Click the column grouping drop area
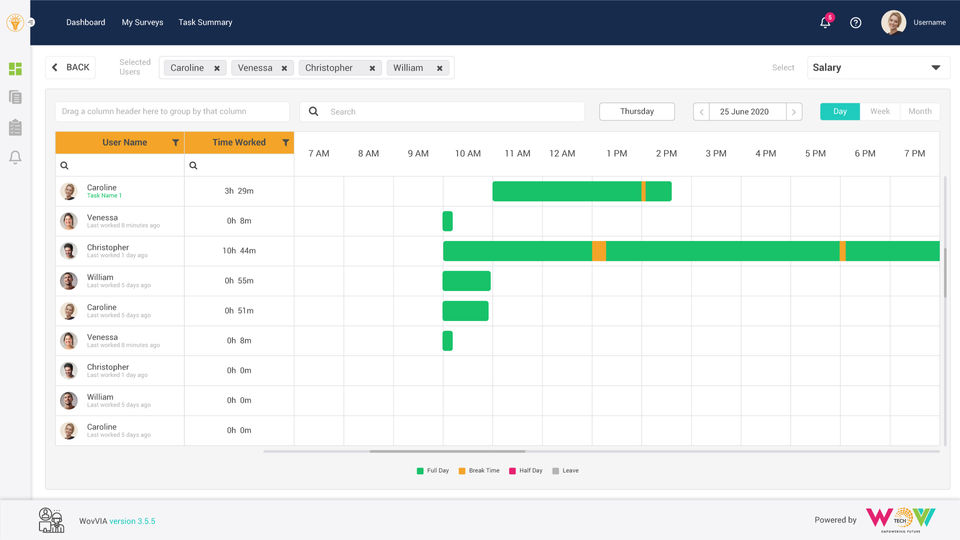This screenshot has width=960, height=540. tap(172, 111)
